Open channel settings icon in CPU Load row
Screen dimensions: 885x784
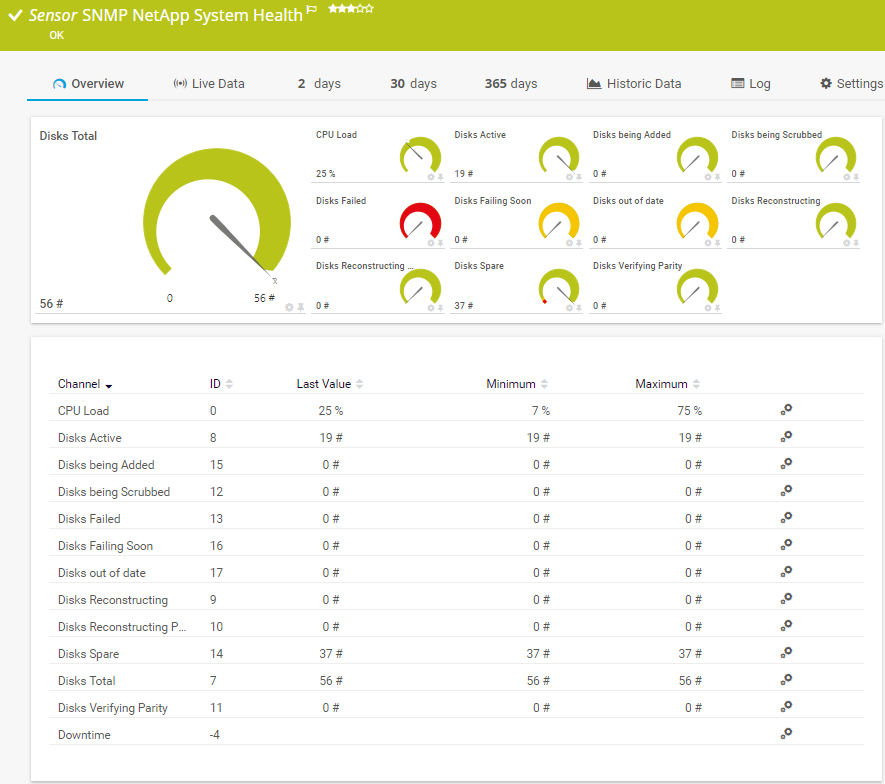(786, 410)
